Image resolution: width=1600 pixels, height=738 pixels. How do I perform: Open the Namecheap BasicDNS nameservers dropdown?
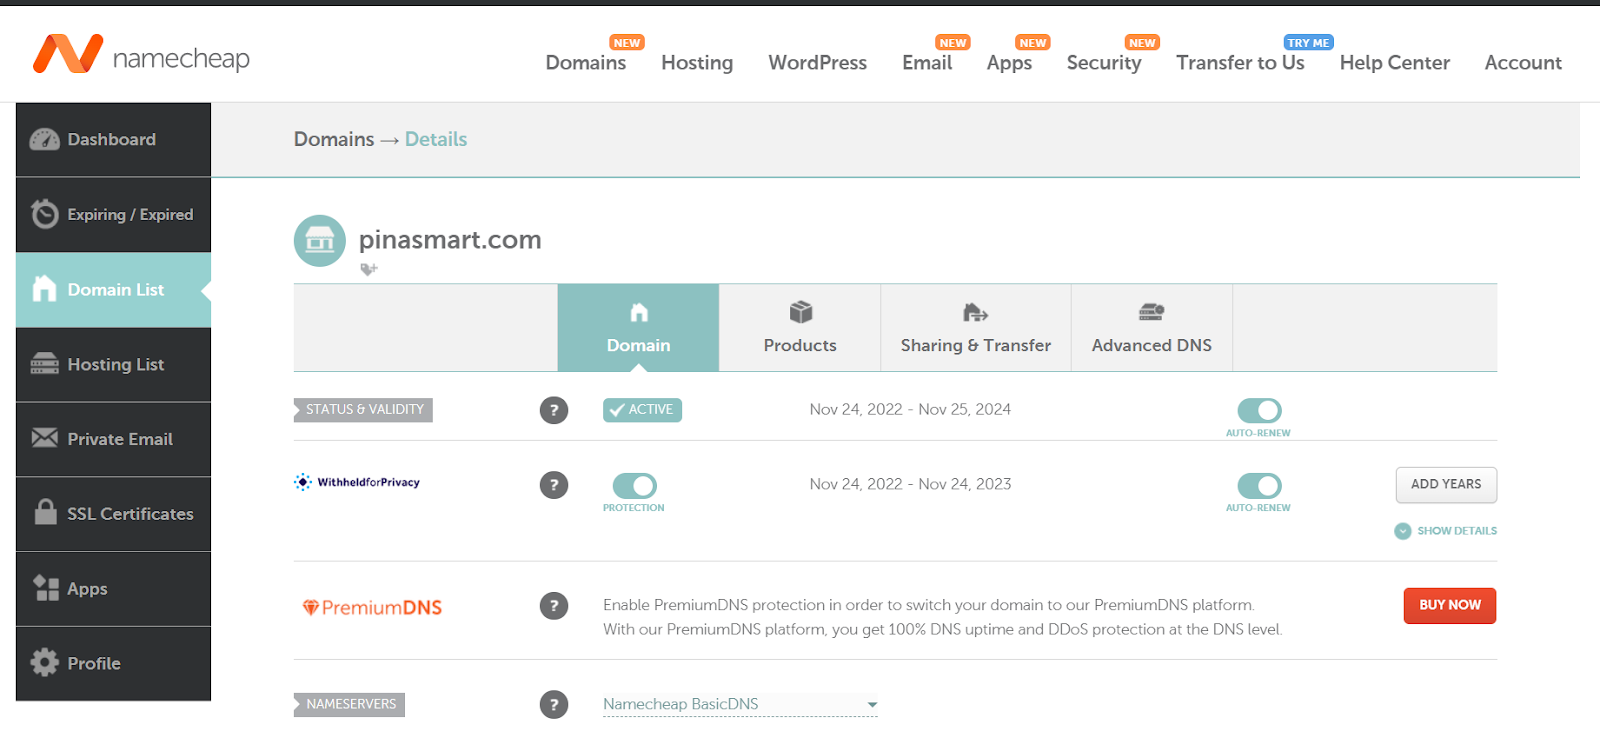(x=740, y=704)
